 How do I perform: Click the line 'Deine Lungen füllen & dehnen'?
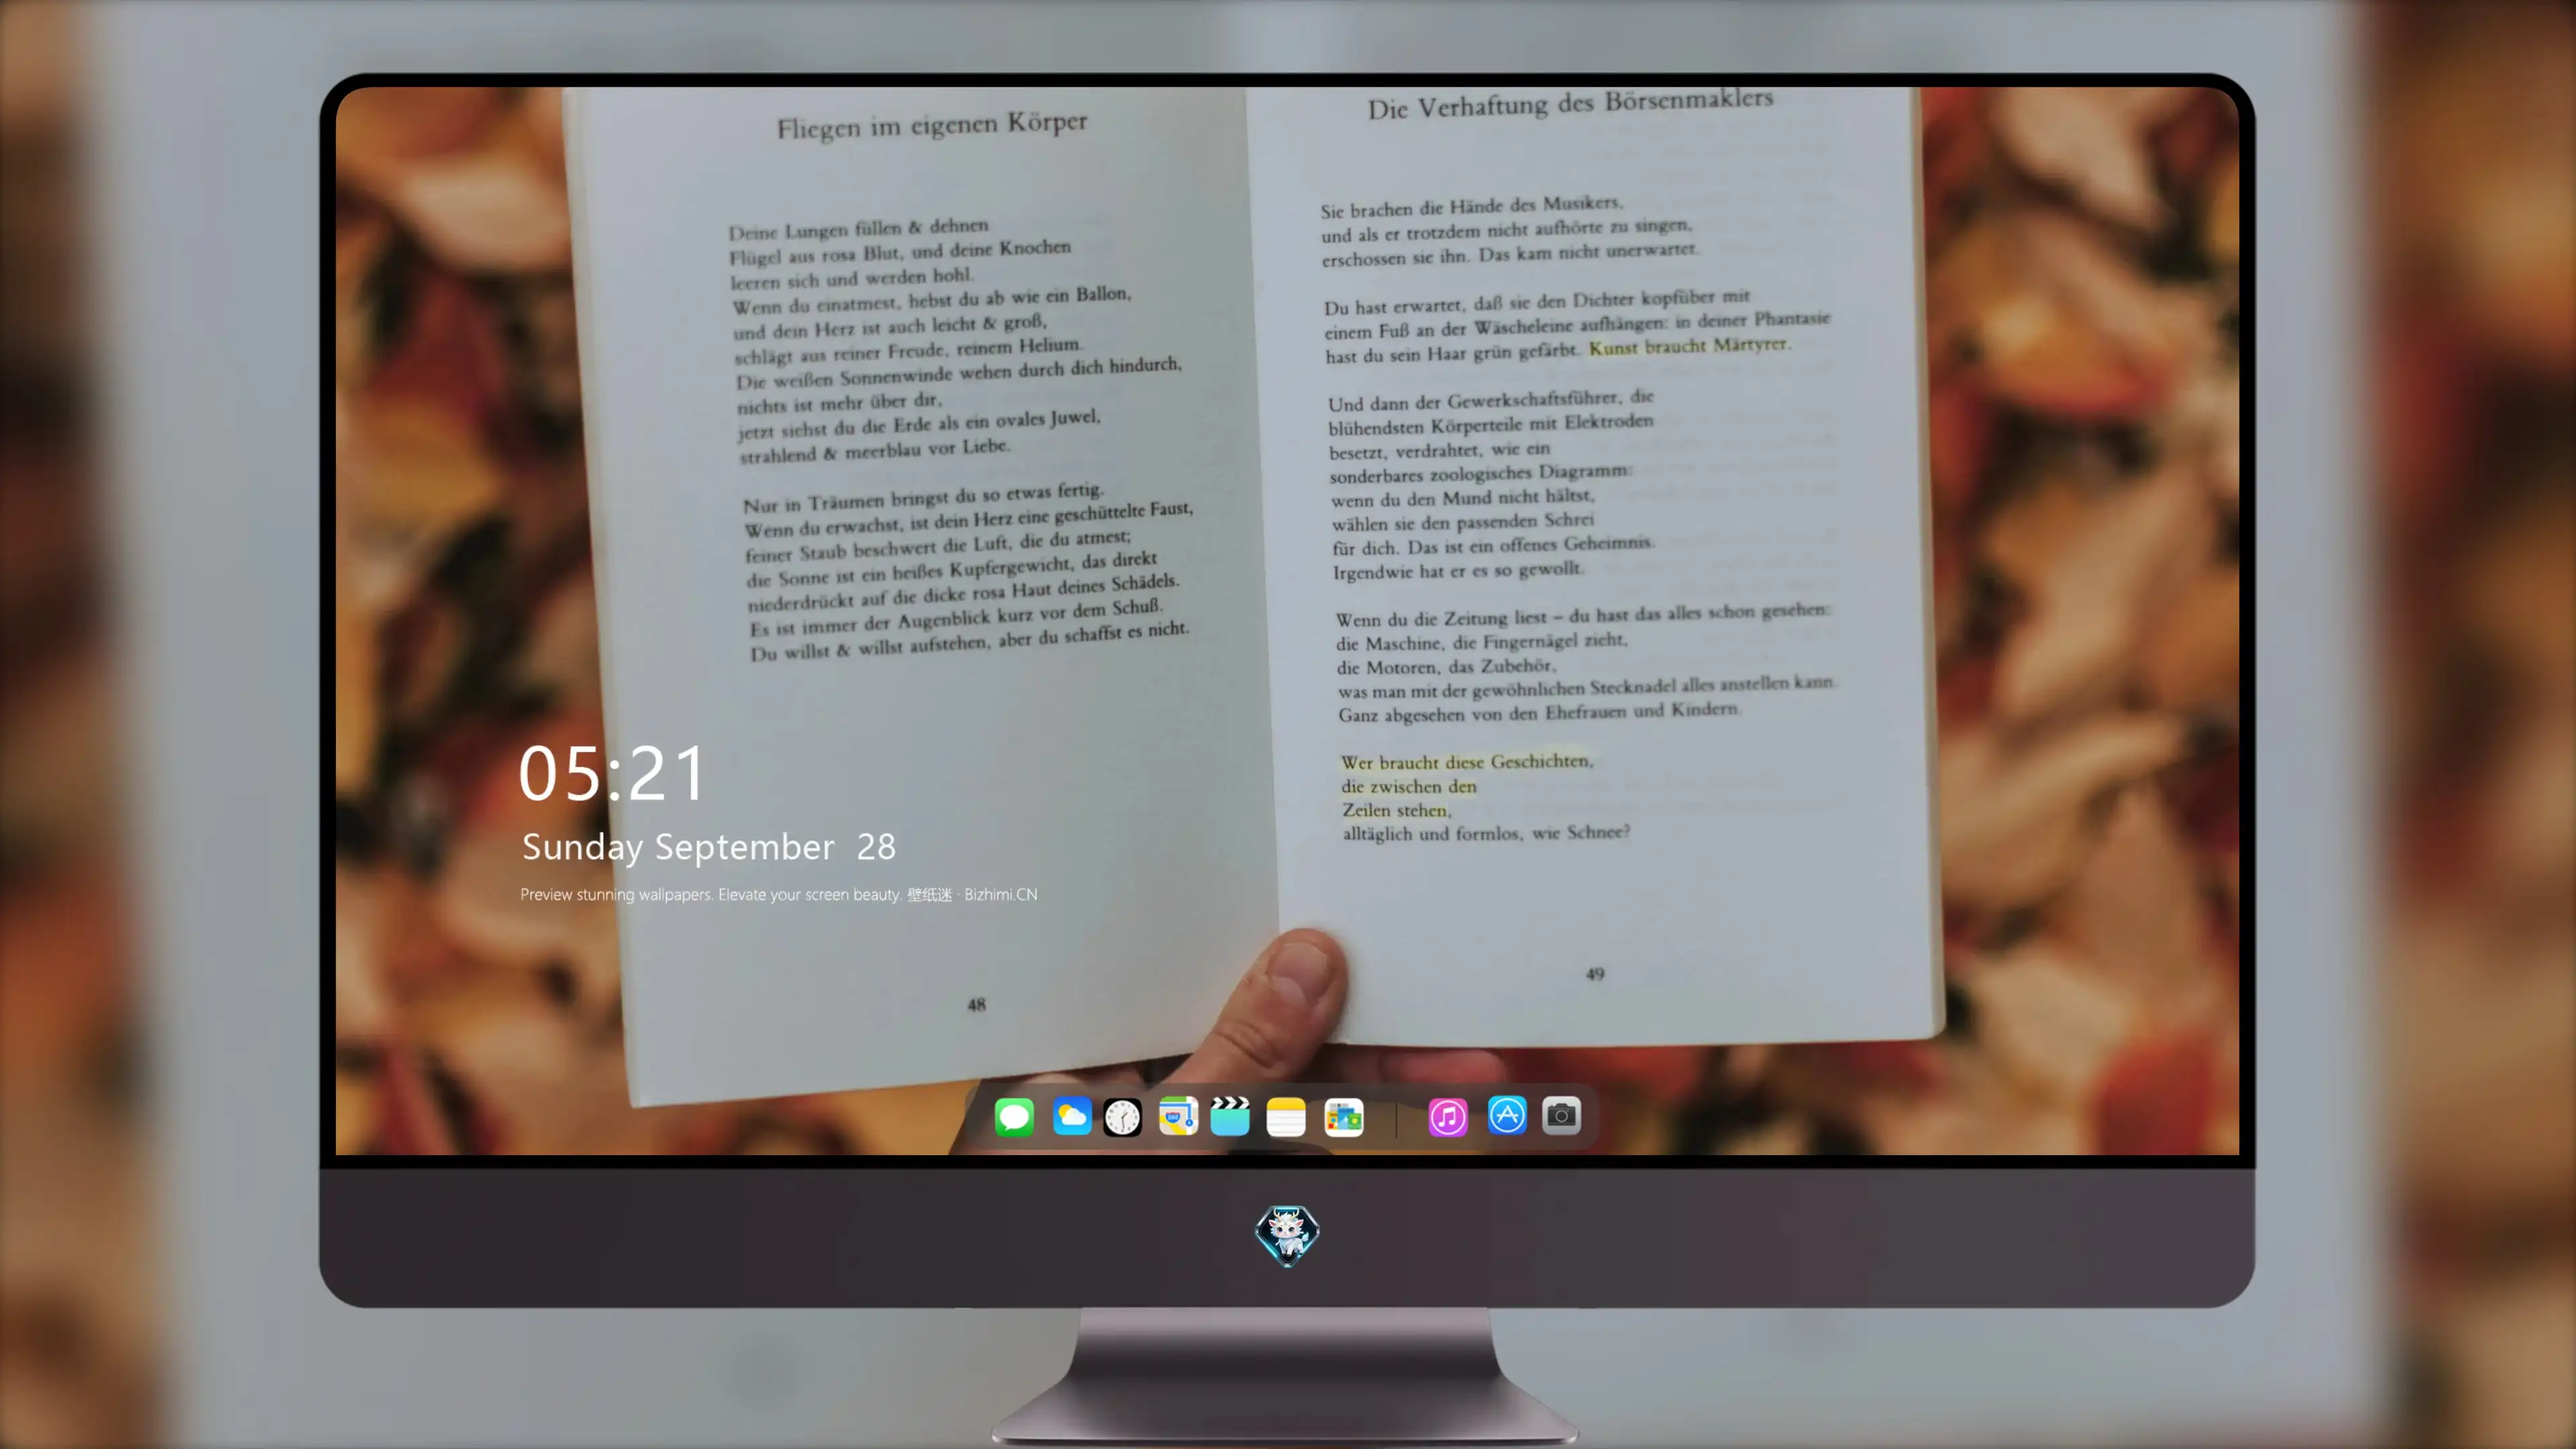pos(858,229)
